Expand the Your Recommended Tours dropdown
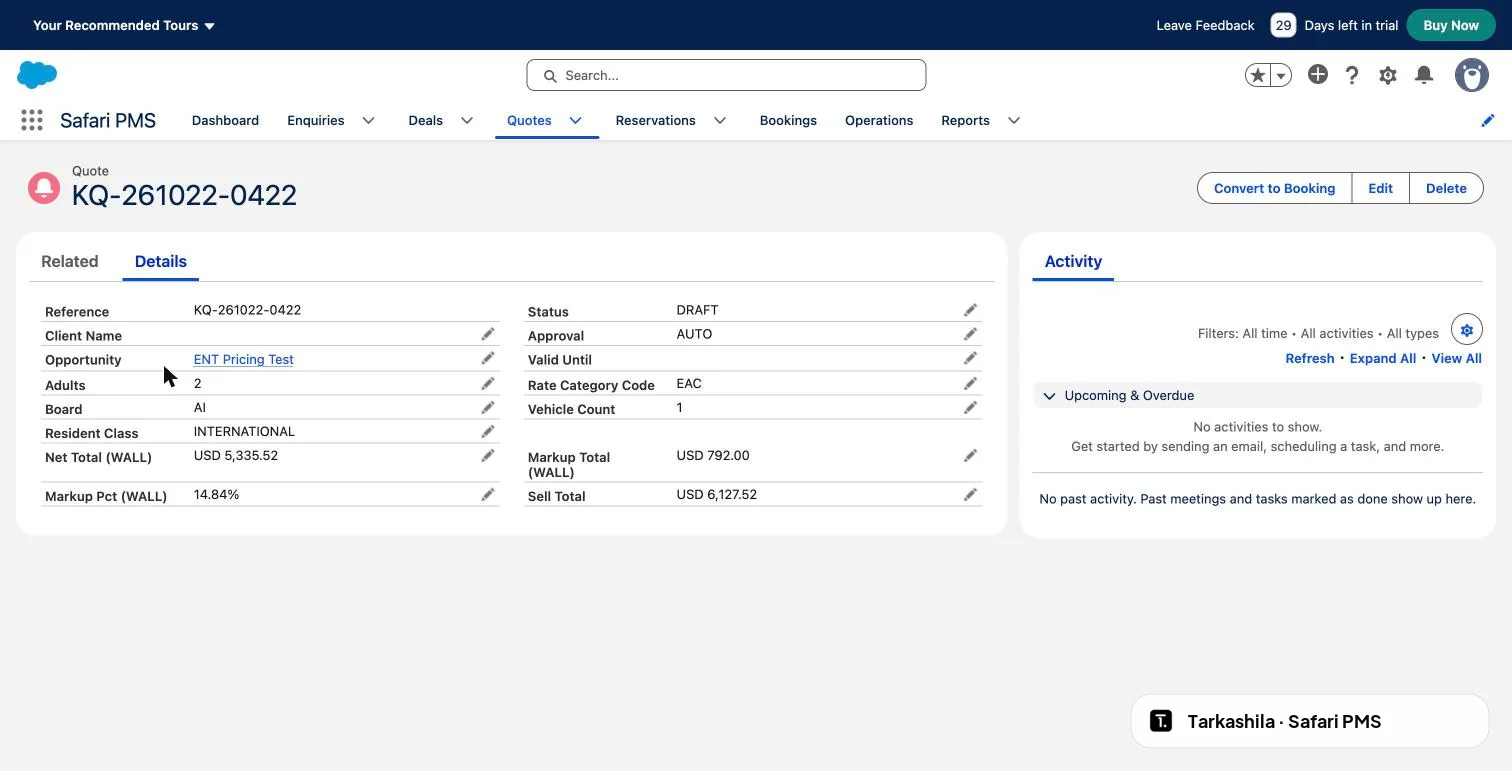This screenshot has width=1512, height=771. tap(124, 25)
